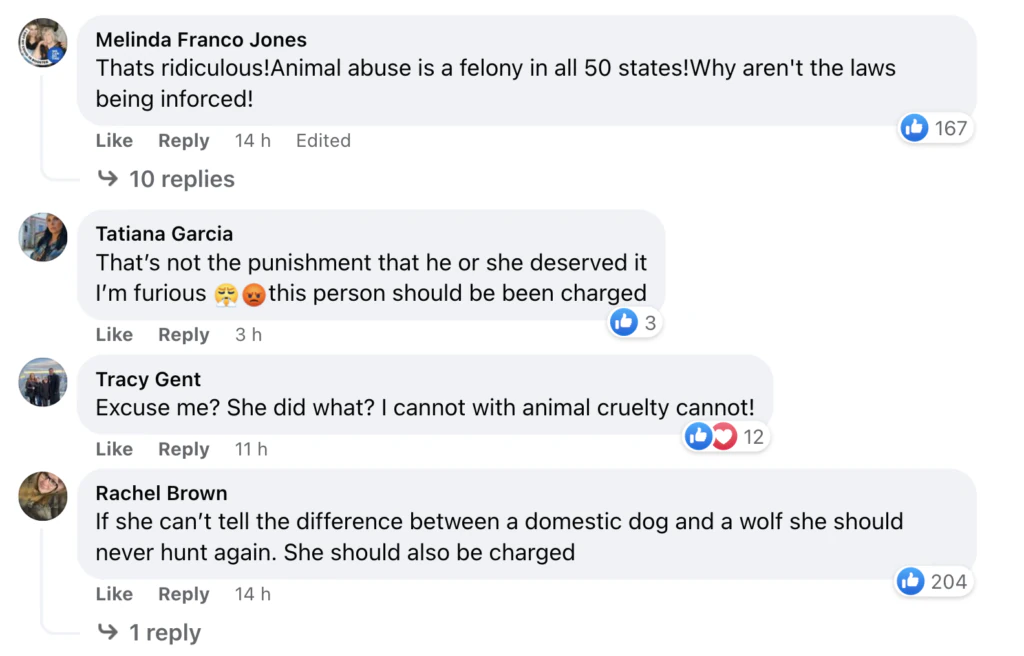Click Melinda Franco Jones's profile picture
This screenshot has width=1024, height=656.
(x=43, y=43)
